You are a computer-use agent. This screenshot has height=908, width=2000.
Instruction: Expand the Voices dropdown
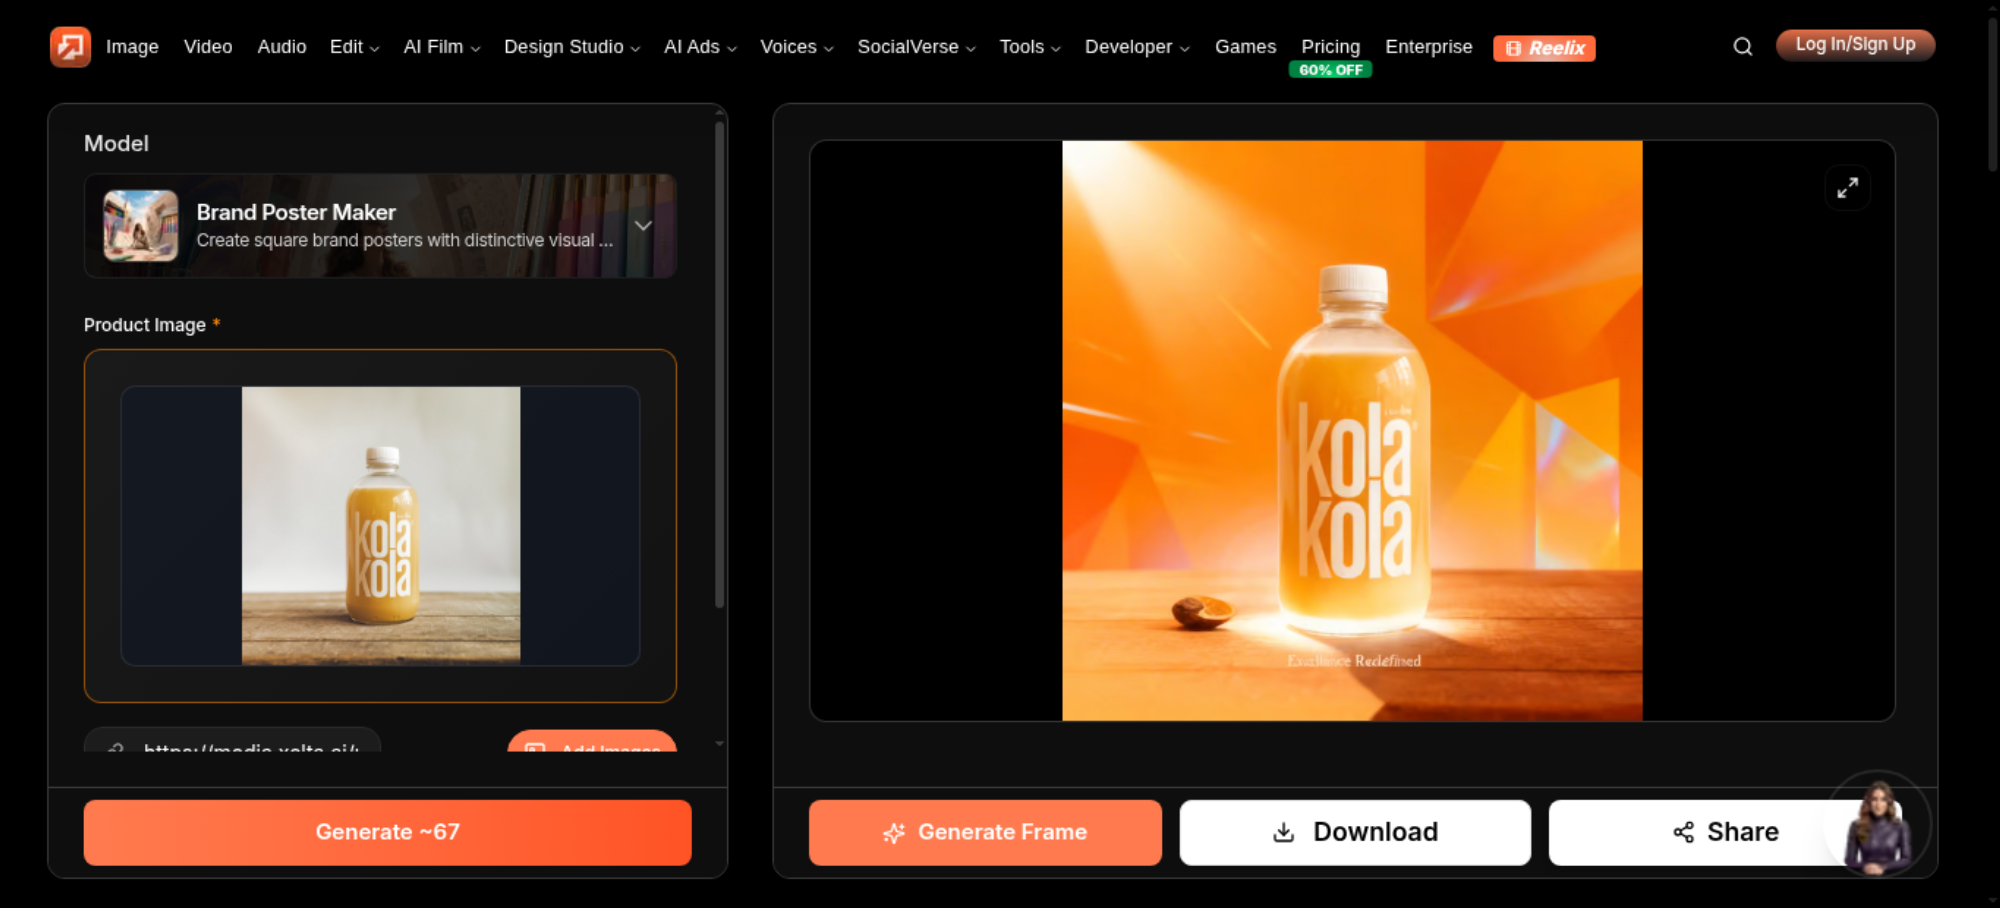[x=797, y=47]
